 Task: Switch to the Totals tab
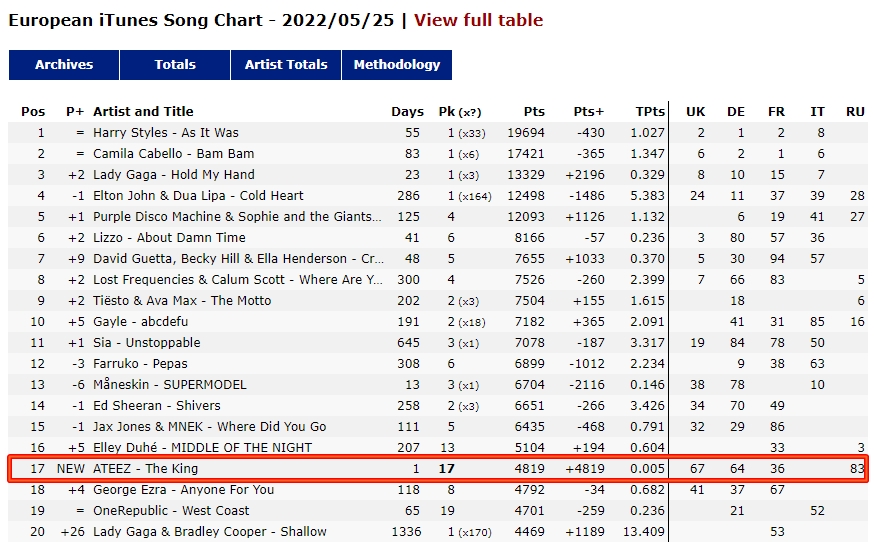tap(175, 65)
